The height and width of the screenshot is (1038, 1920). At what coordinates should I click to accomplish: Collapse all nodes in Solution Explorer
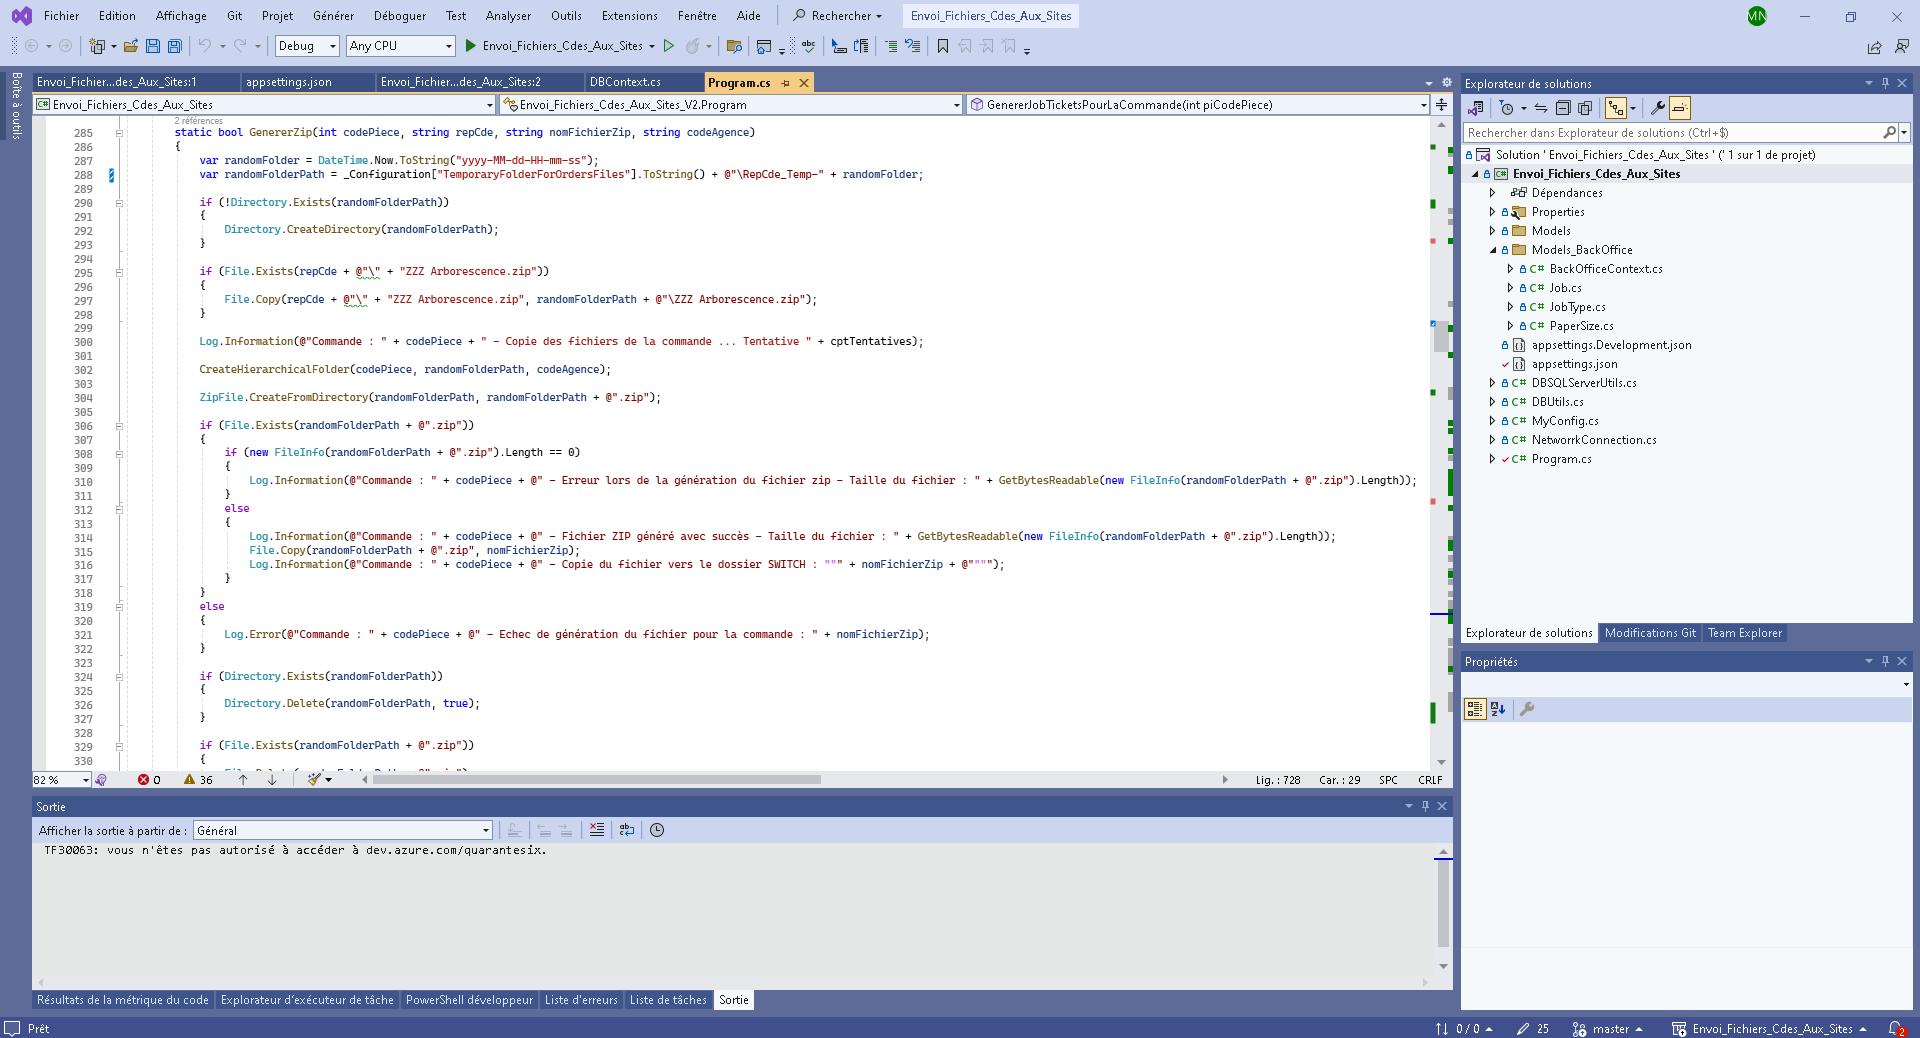coord(1562,108)
